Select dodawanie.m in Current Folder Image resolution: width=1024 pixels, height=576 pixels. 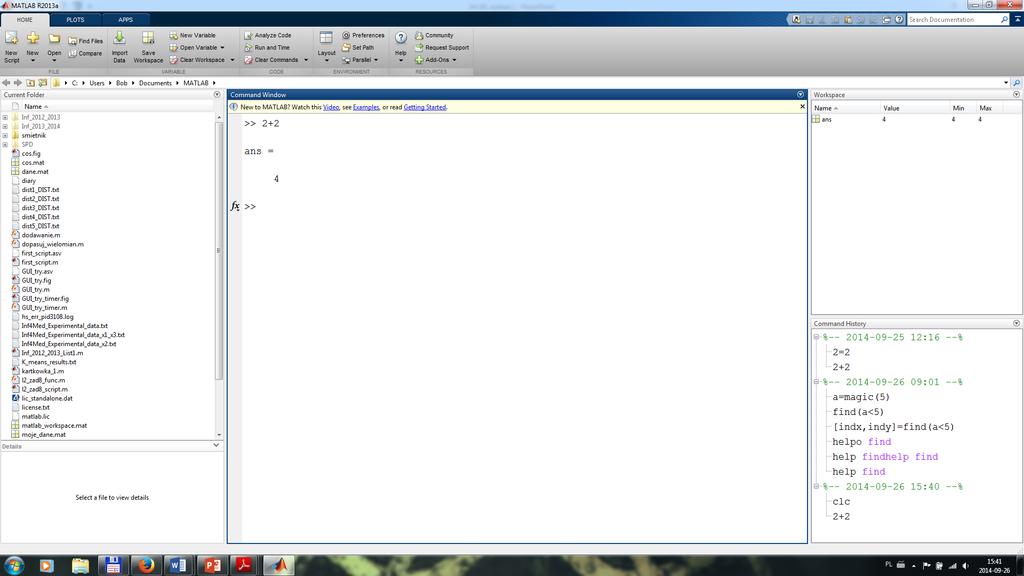(x=40, y=235)
